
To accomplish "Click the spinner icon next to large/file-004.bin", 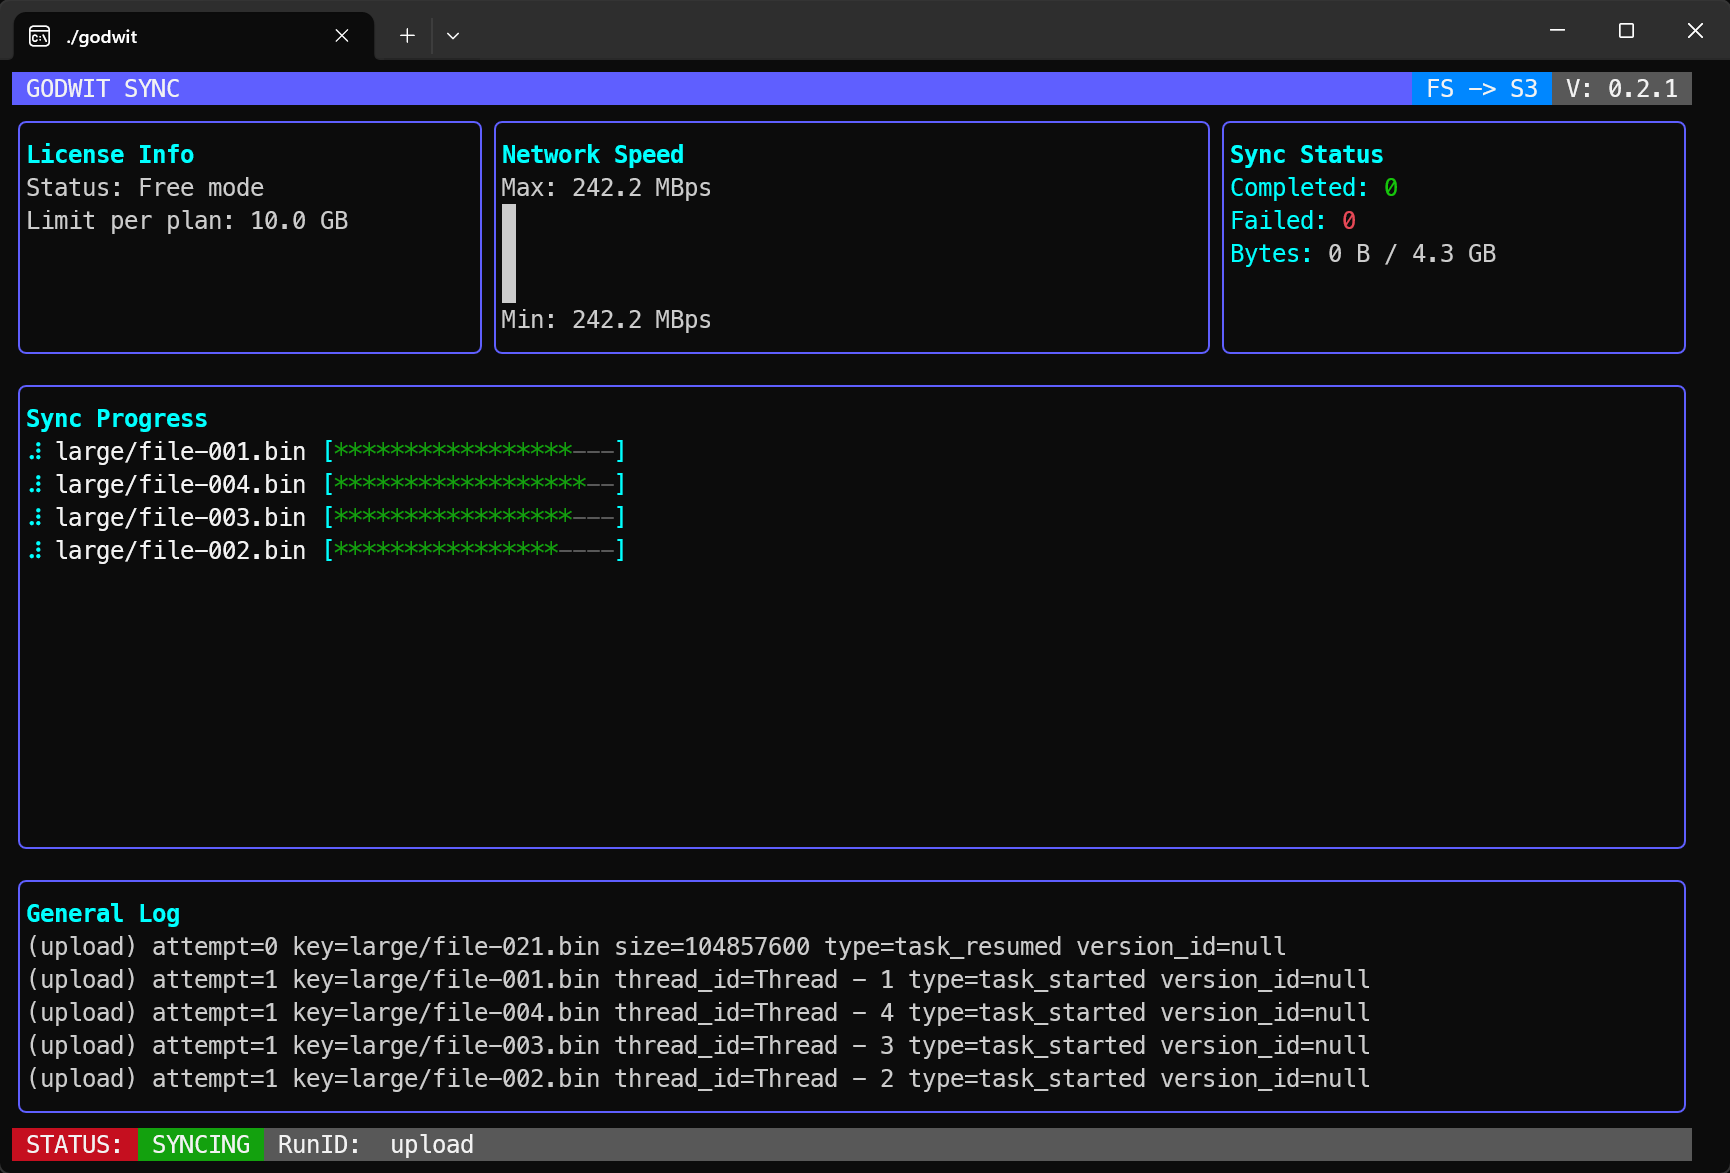I will click(x=36, y=484).
